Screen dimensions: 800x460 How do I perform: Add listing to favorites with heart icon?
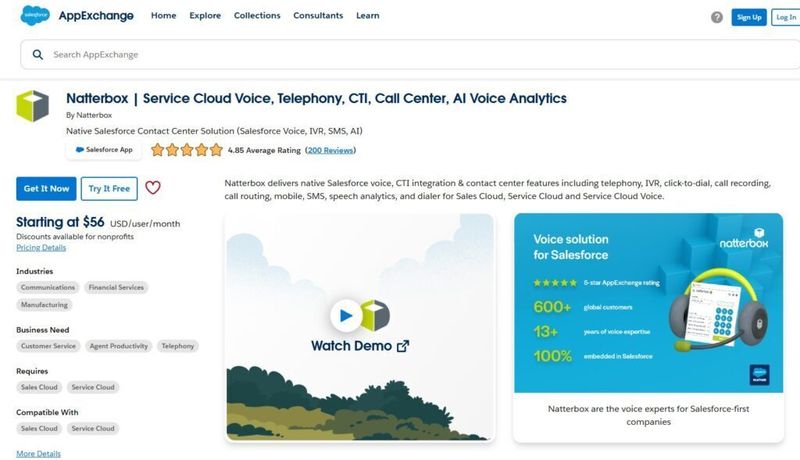click(x=153, y=188)
